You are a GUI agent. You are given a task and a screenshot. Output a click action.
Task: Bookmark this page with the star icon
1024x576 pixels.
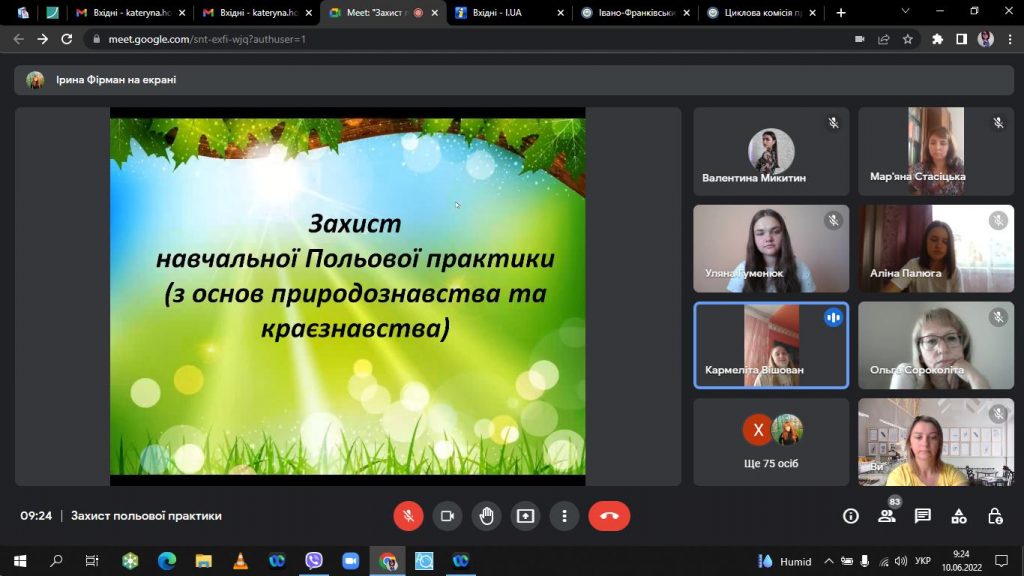tap(908, 39)
